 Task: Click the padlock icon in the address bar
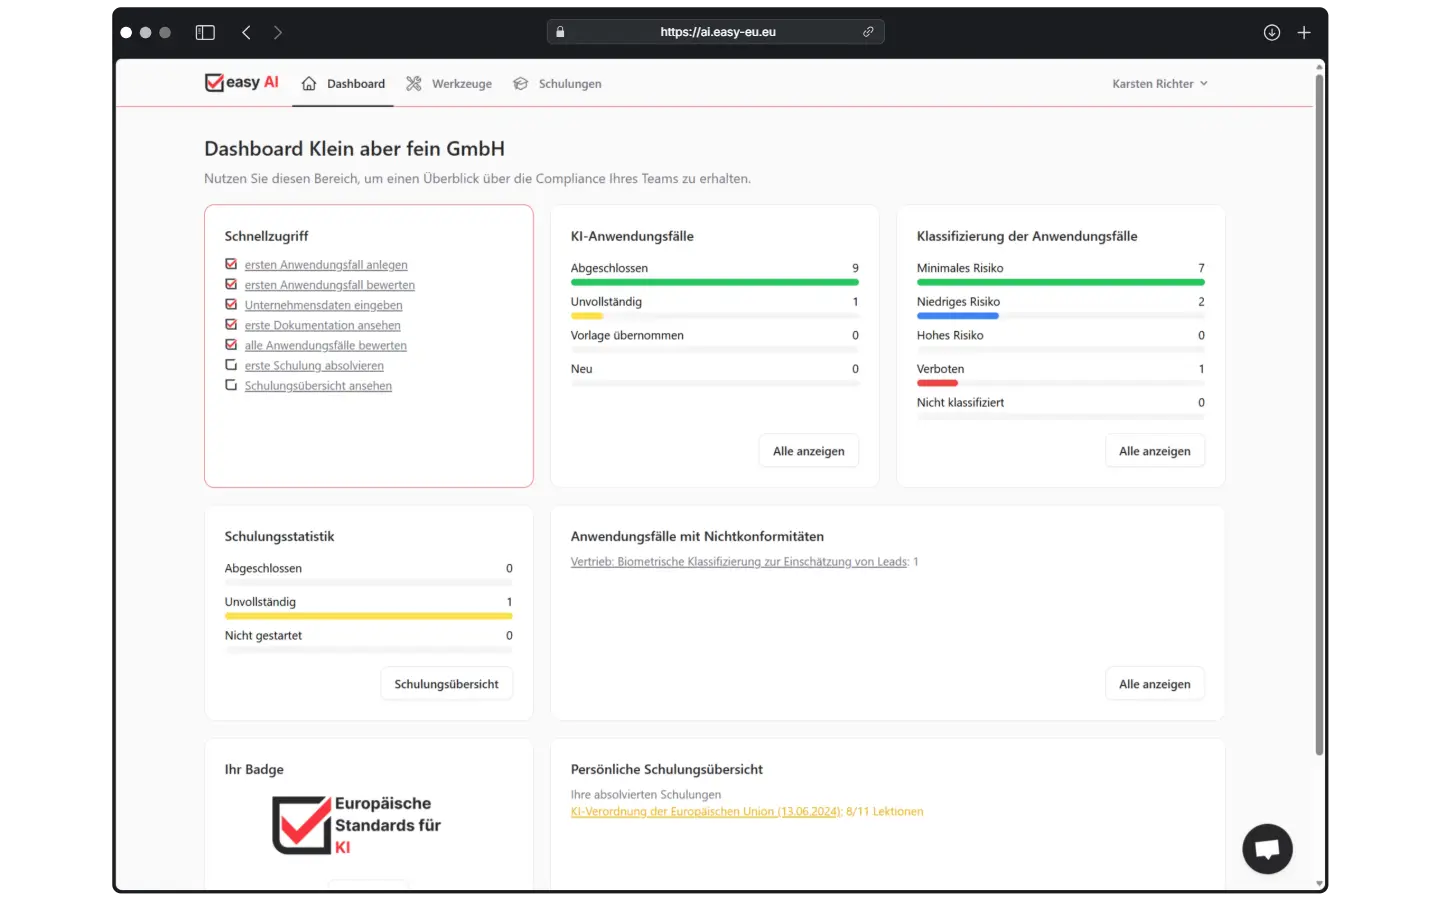(x=560, y=31)
